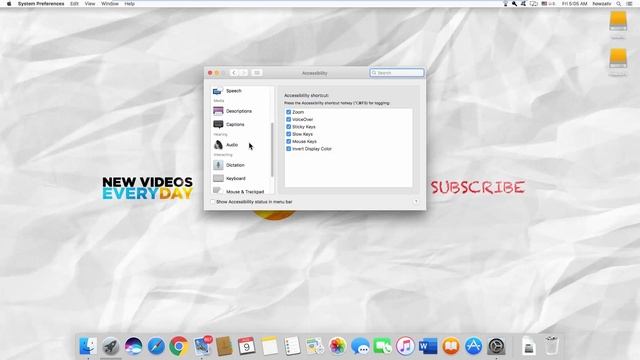Open the Apple menu

9,4
